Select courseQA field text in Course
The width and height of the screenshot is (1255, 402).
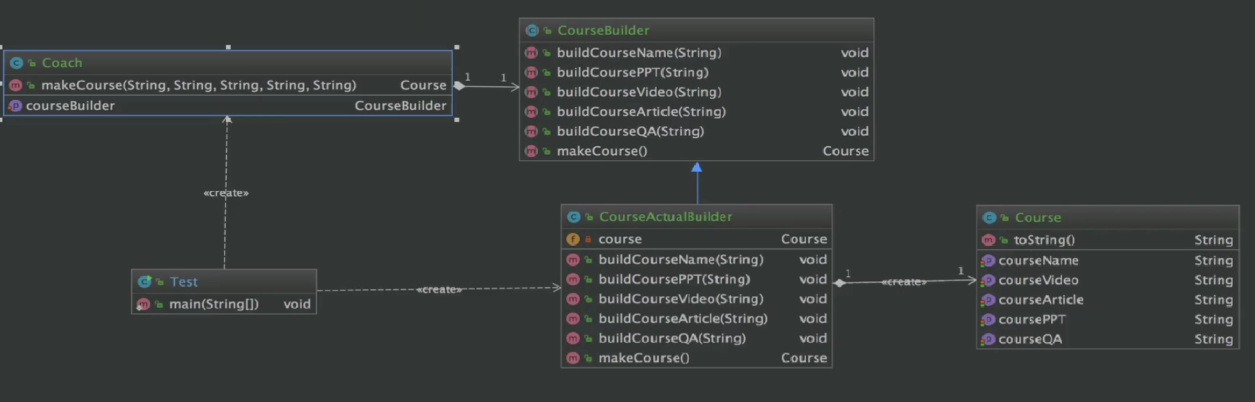tap(1030, 339)
